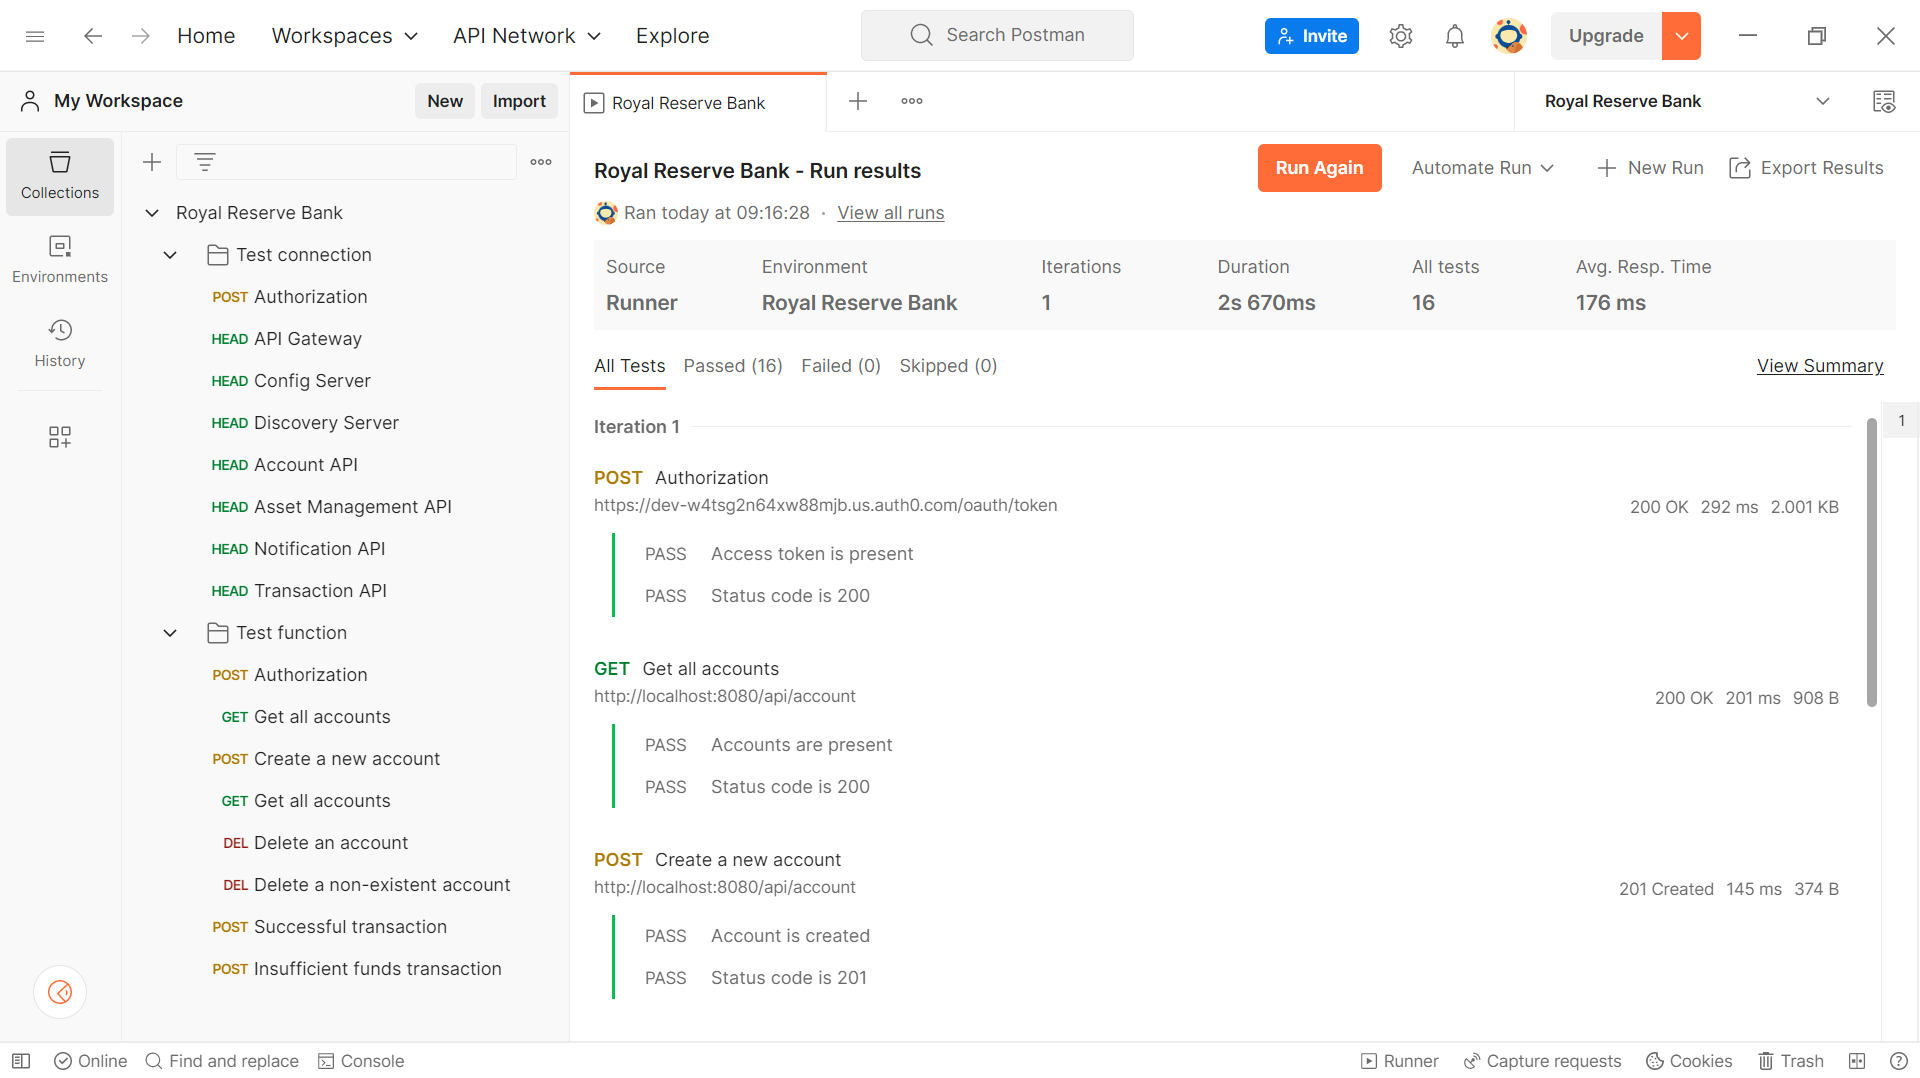Switch to the Passed (16) tab
1920x1078 pixels.
733,366
